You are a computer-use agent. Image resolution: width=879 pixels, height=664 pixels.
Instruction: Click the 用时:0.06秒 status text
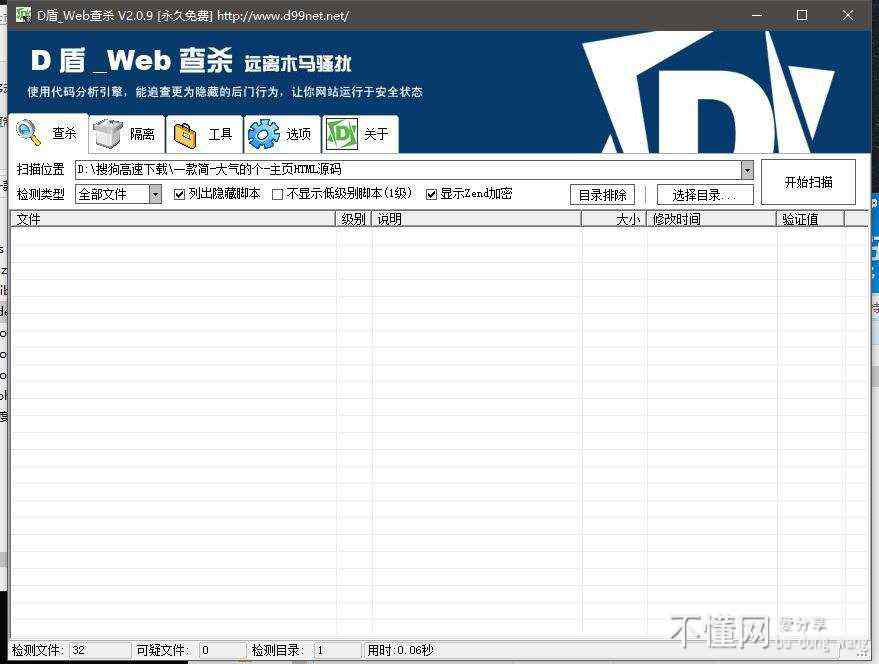[400, 650]
